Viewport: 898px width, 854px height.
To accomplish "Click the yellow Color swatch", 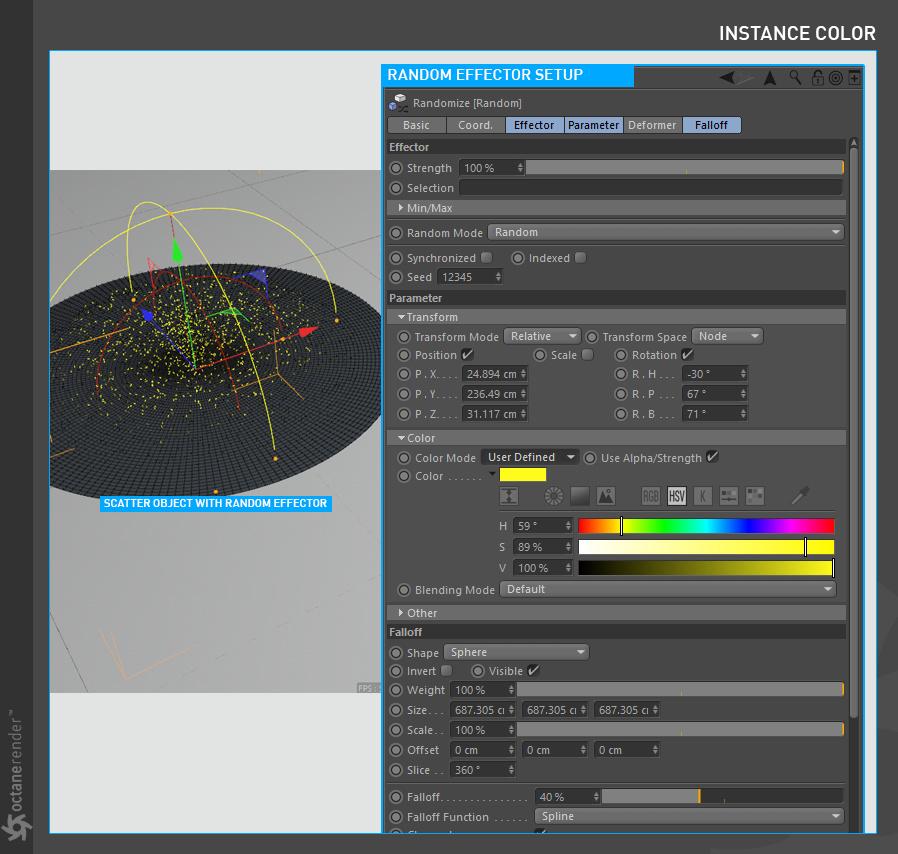I will coord(523,475).
